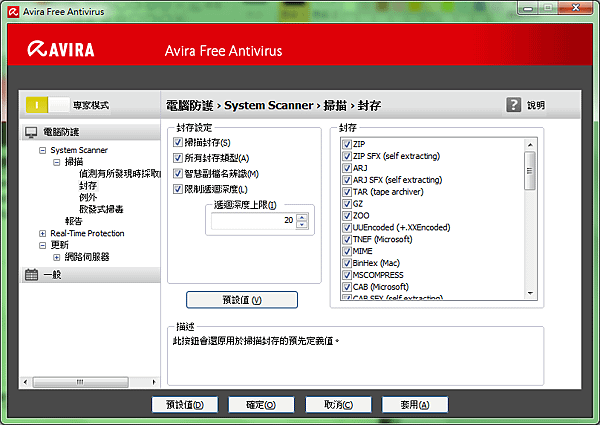Image resolution: width=600 pixels, height=425 pixels.
Task: Click 套用(A) apply button
Action: (415, 405)
